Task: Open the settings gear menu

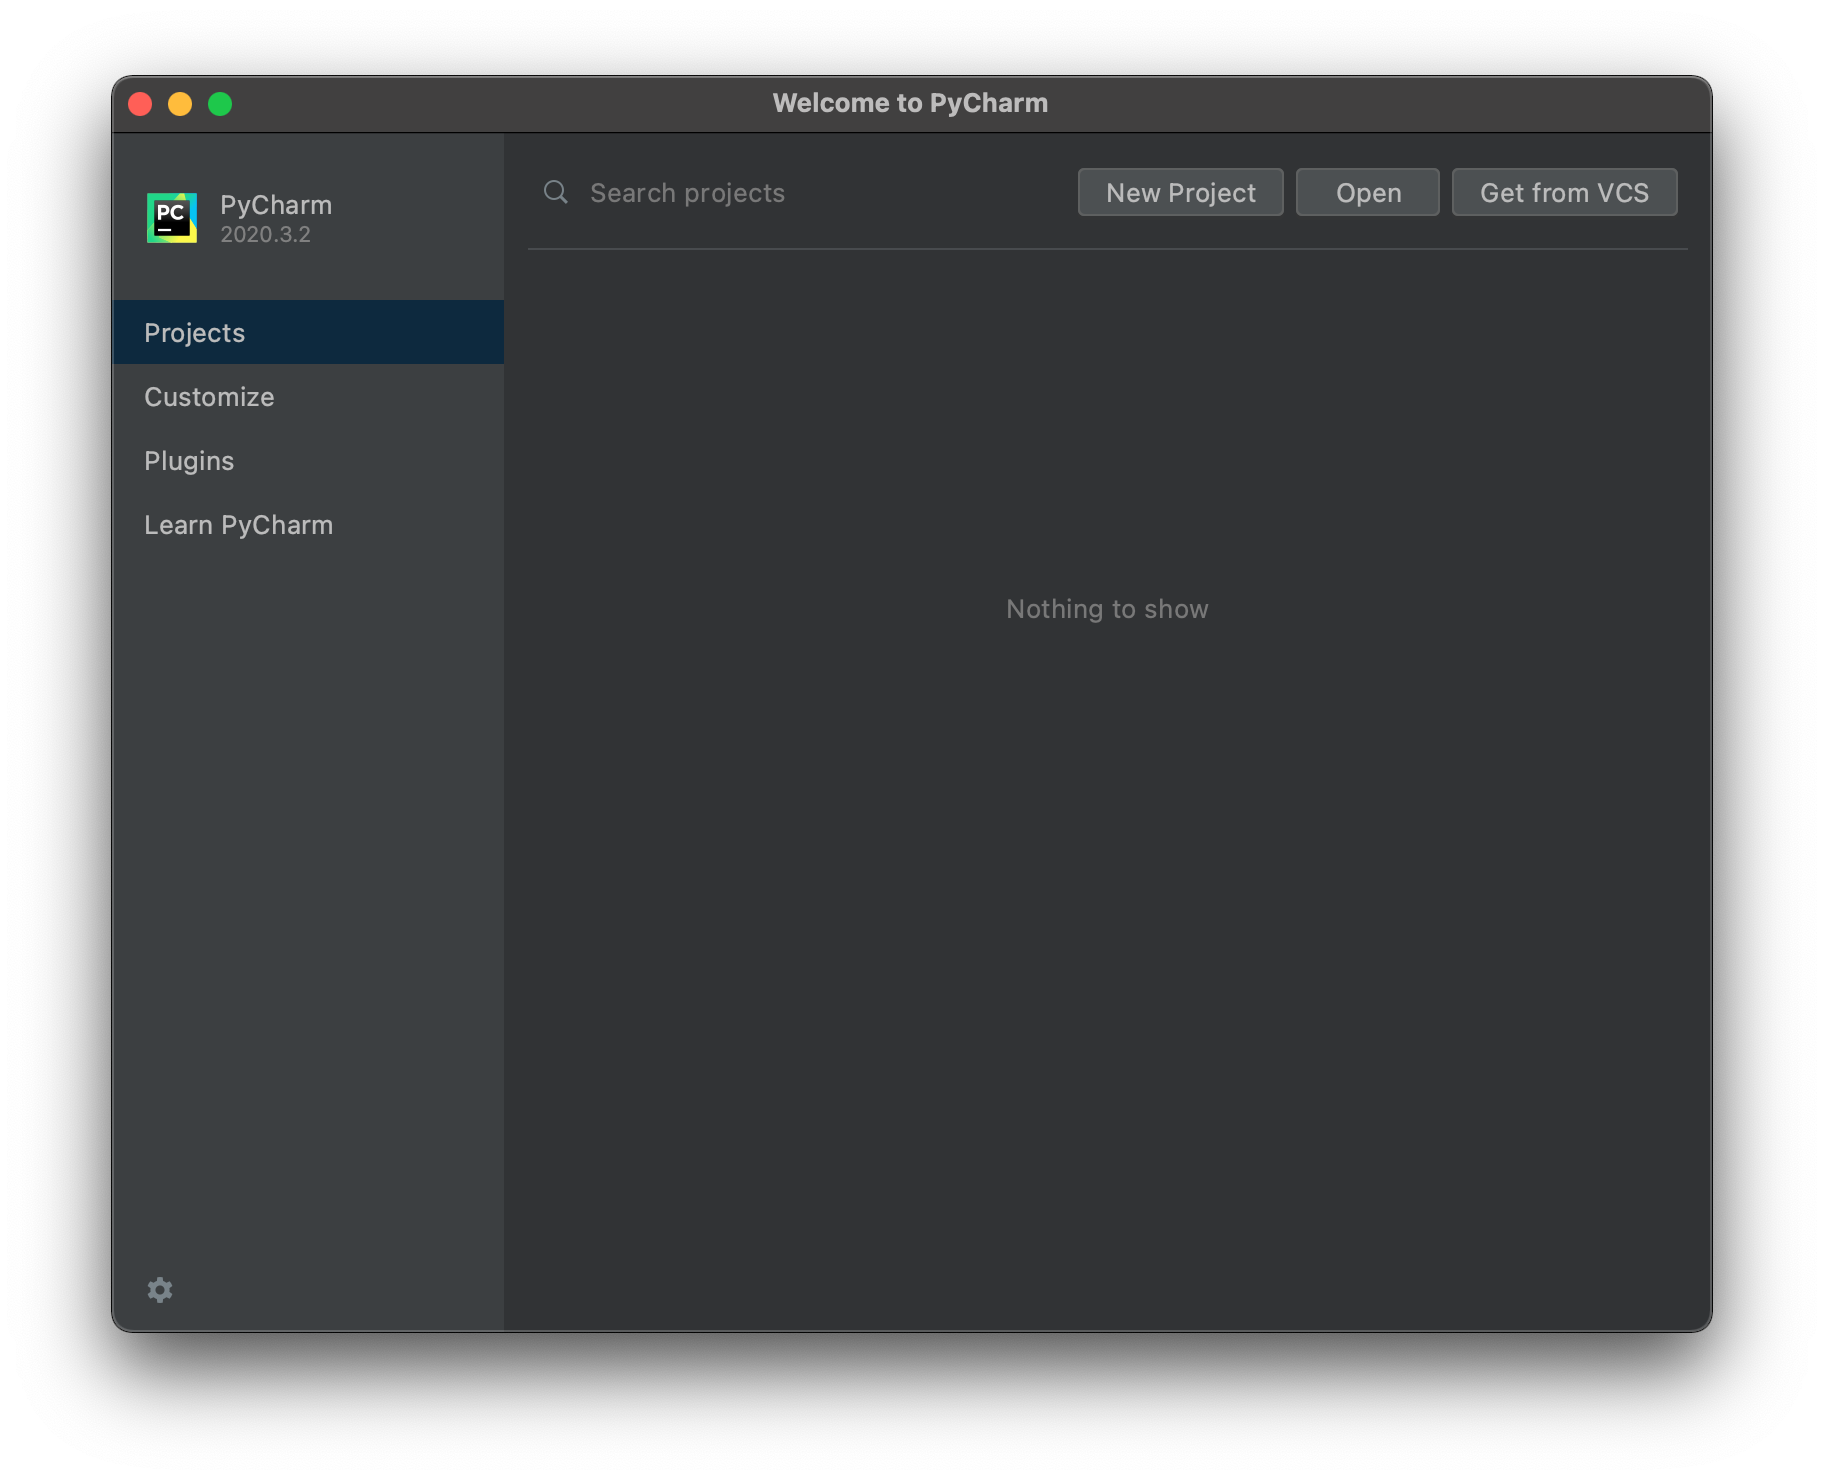Action: (x=160, y=1290)
